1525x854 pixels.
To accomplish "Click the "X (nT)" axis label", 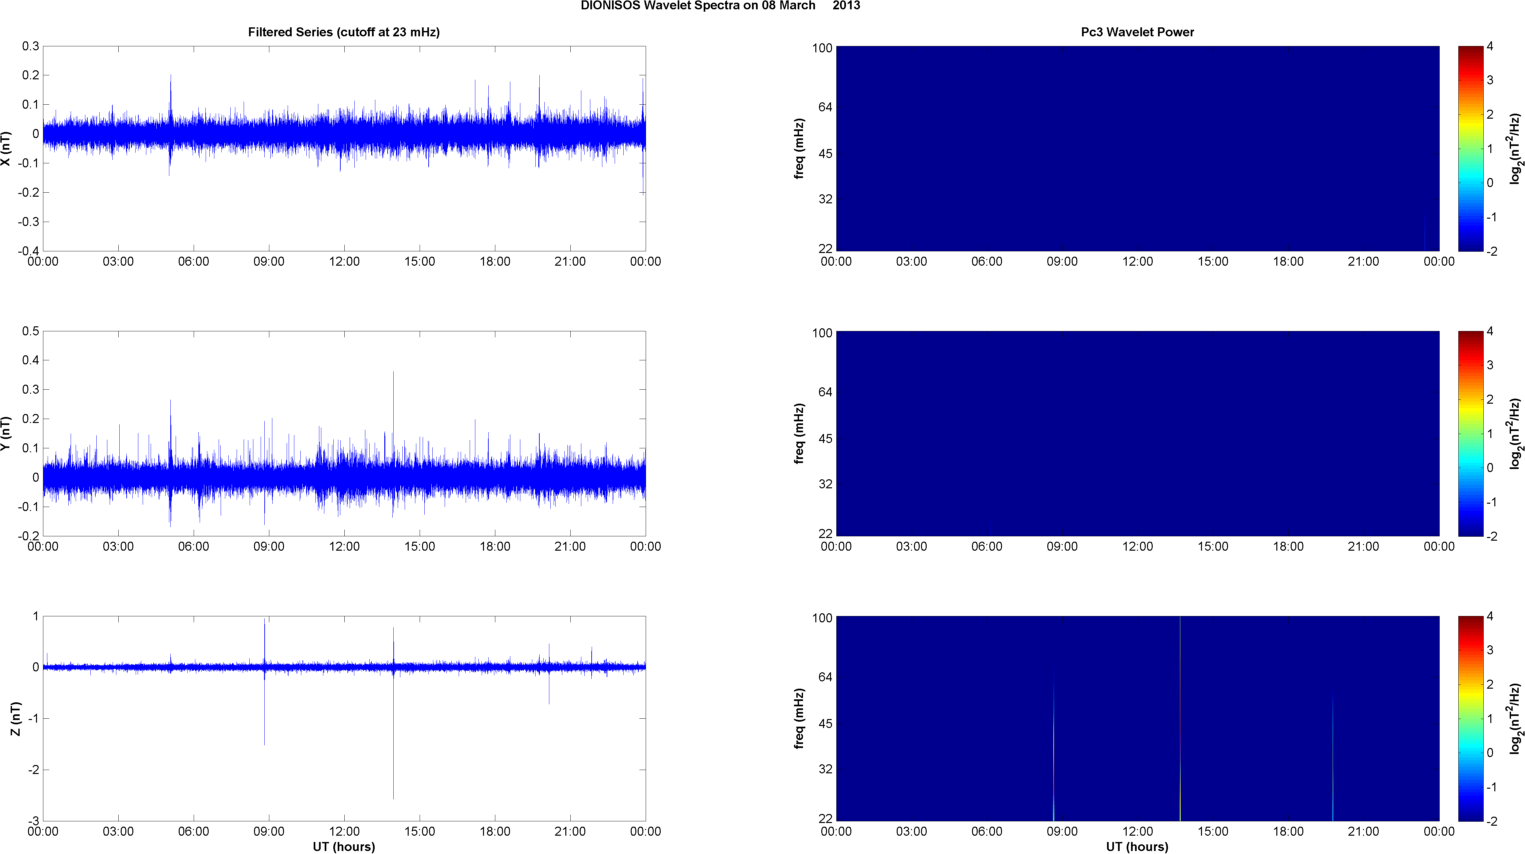I will coord(6,148).
